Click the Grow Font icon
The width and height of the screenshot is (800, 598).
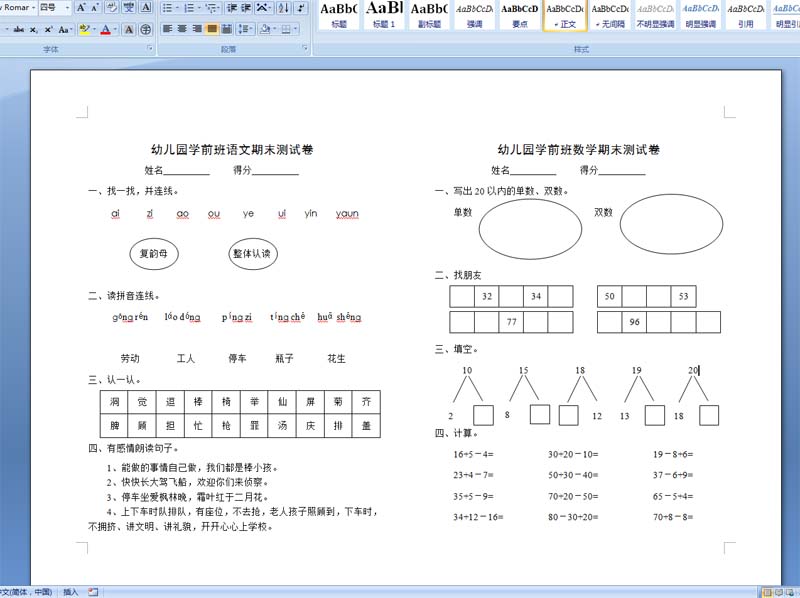coord(81,8)
